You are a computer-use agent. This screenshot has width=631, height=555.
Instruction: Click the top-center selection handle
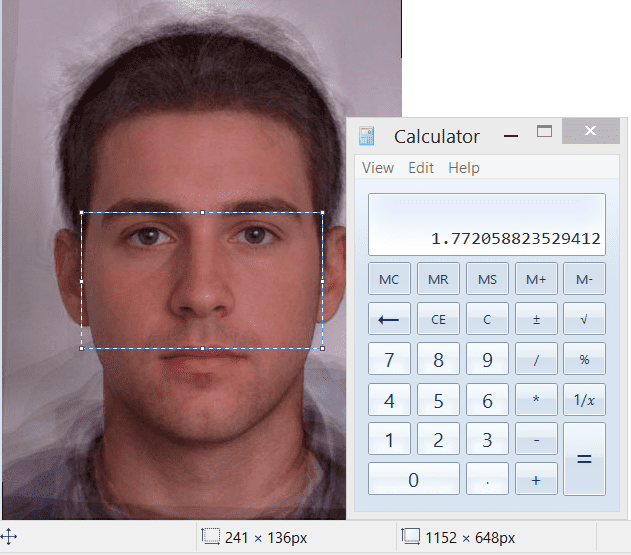pyautogui.click(x=202, y=212)
